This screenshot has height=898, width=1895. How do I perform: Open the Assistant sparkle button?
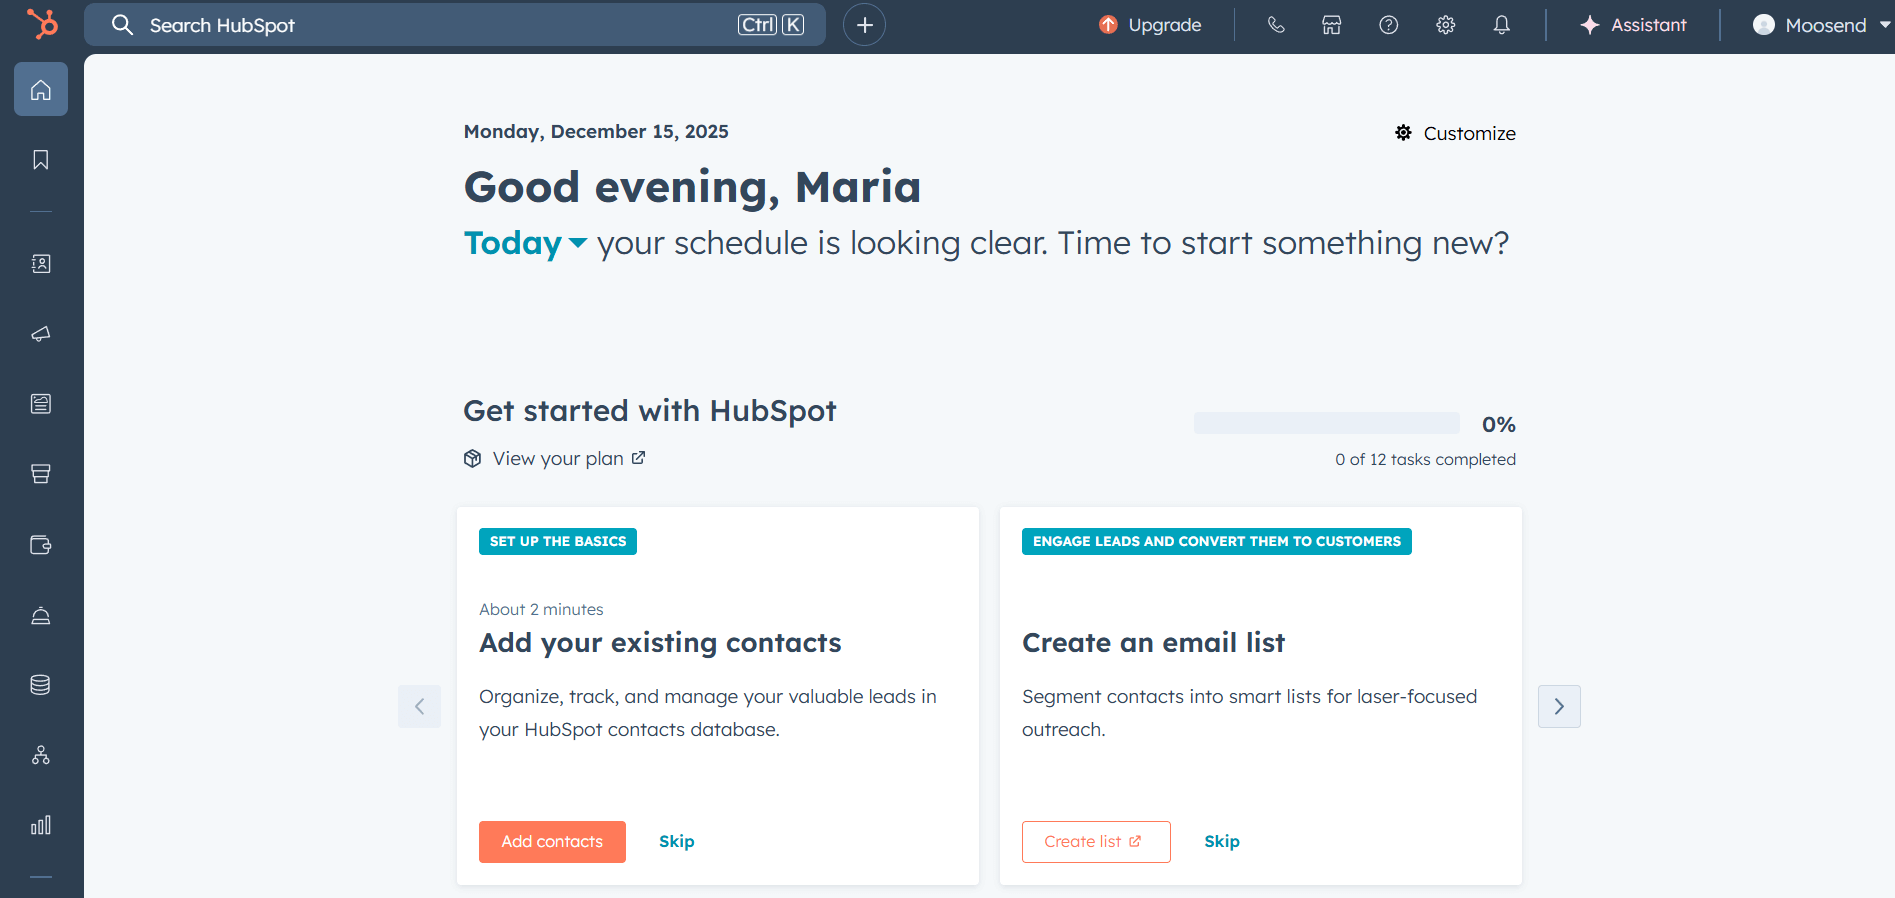[1633, 25]
